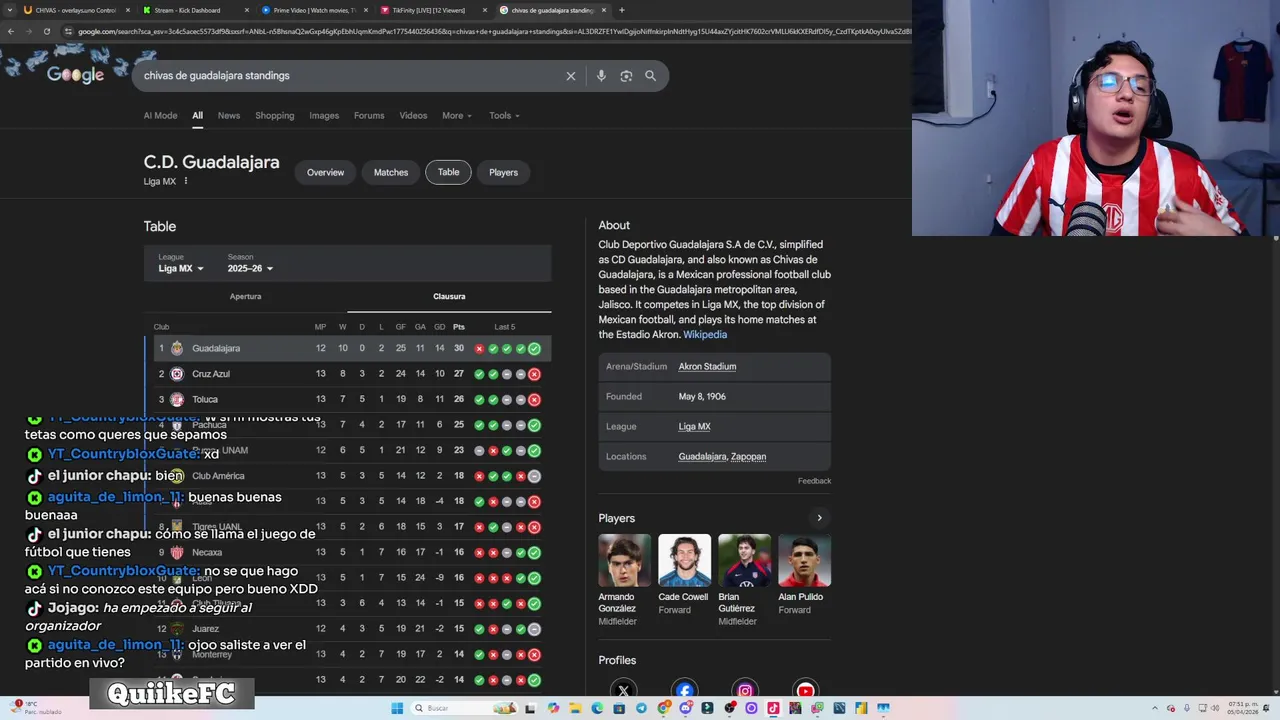Switch to the News results tab
The height and width of the screenshot is (720, 1280).
[229, 115]
